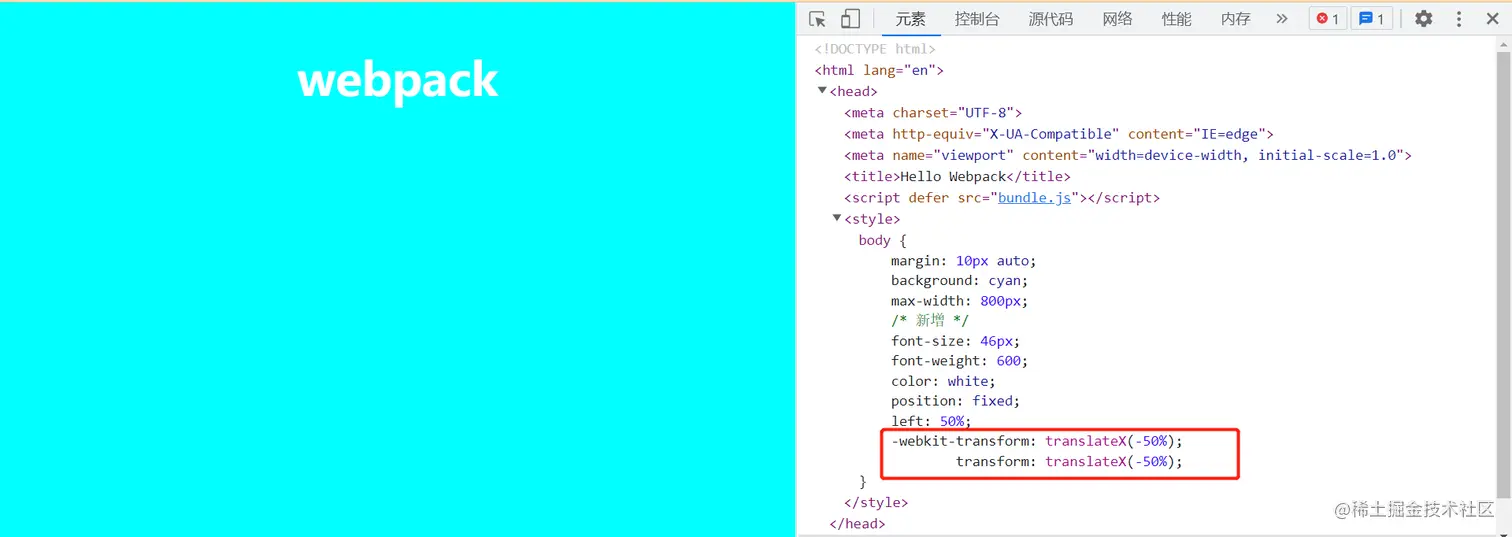Click the closing </style> tag
The image size is (1512, 537).
(876, 503)
